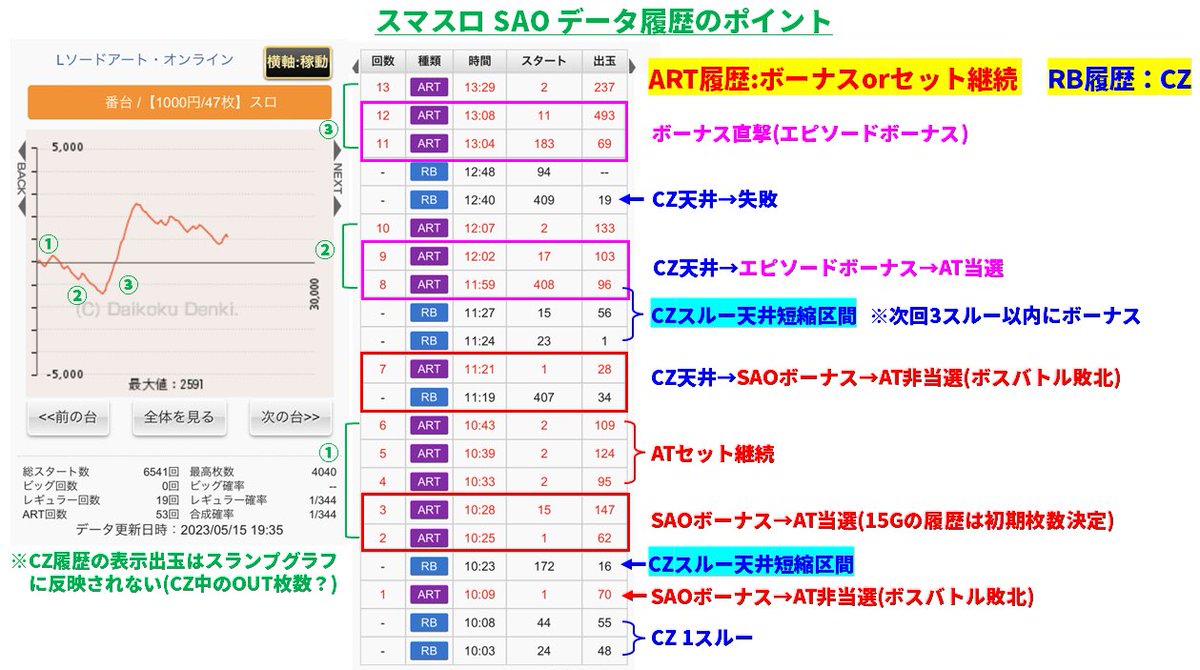The image size is (1200, 670).
Task: Click the ART badge in the 10:39 row
Action: click(430, 453)
